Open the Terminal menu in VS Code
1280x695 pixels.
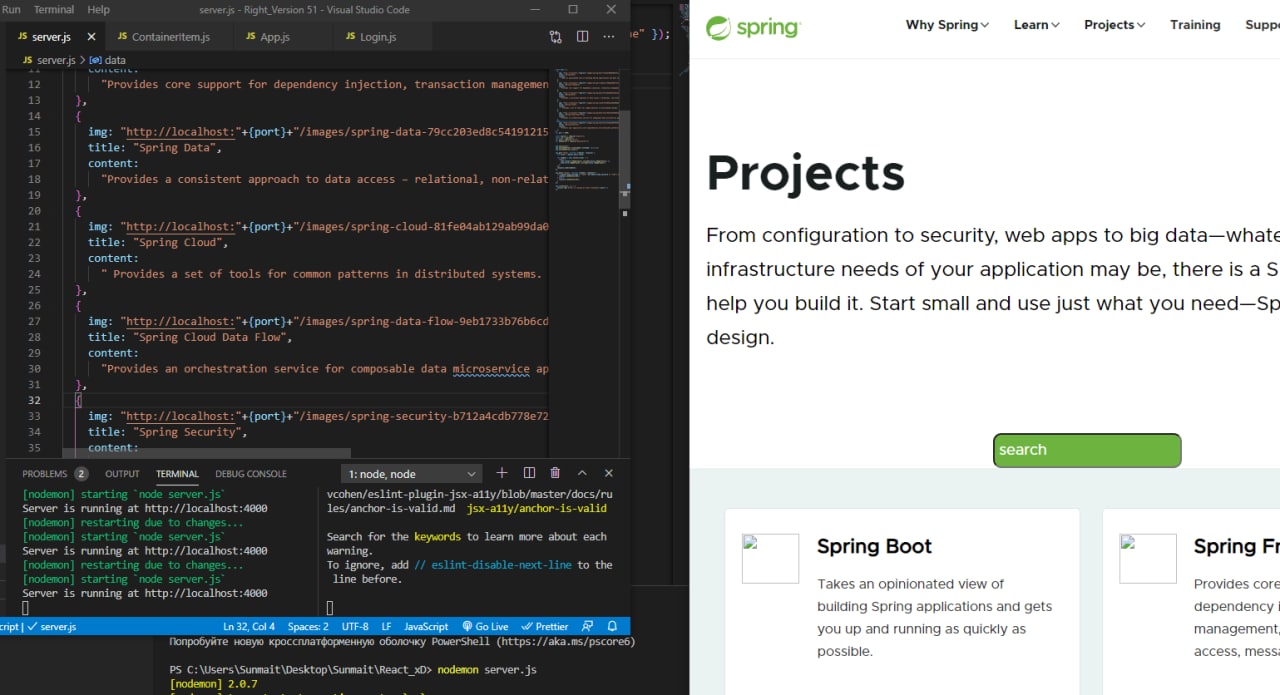54,9
